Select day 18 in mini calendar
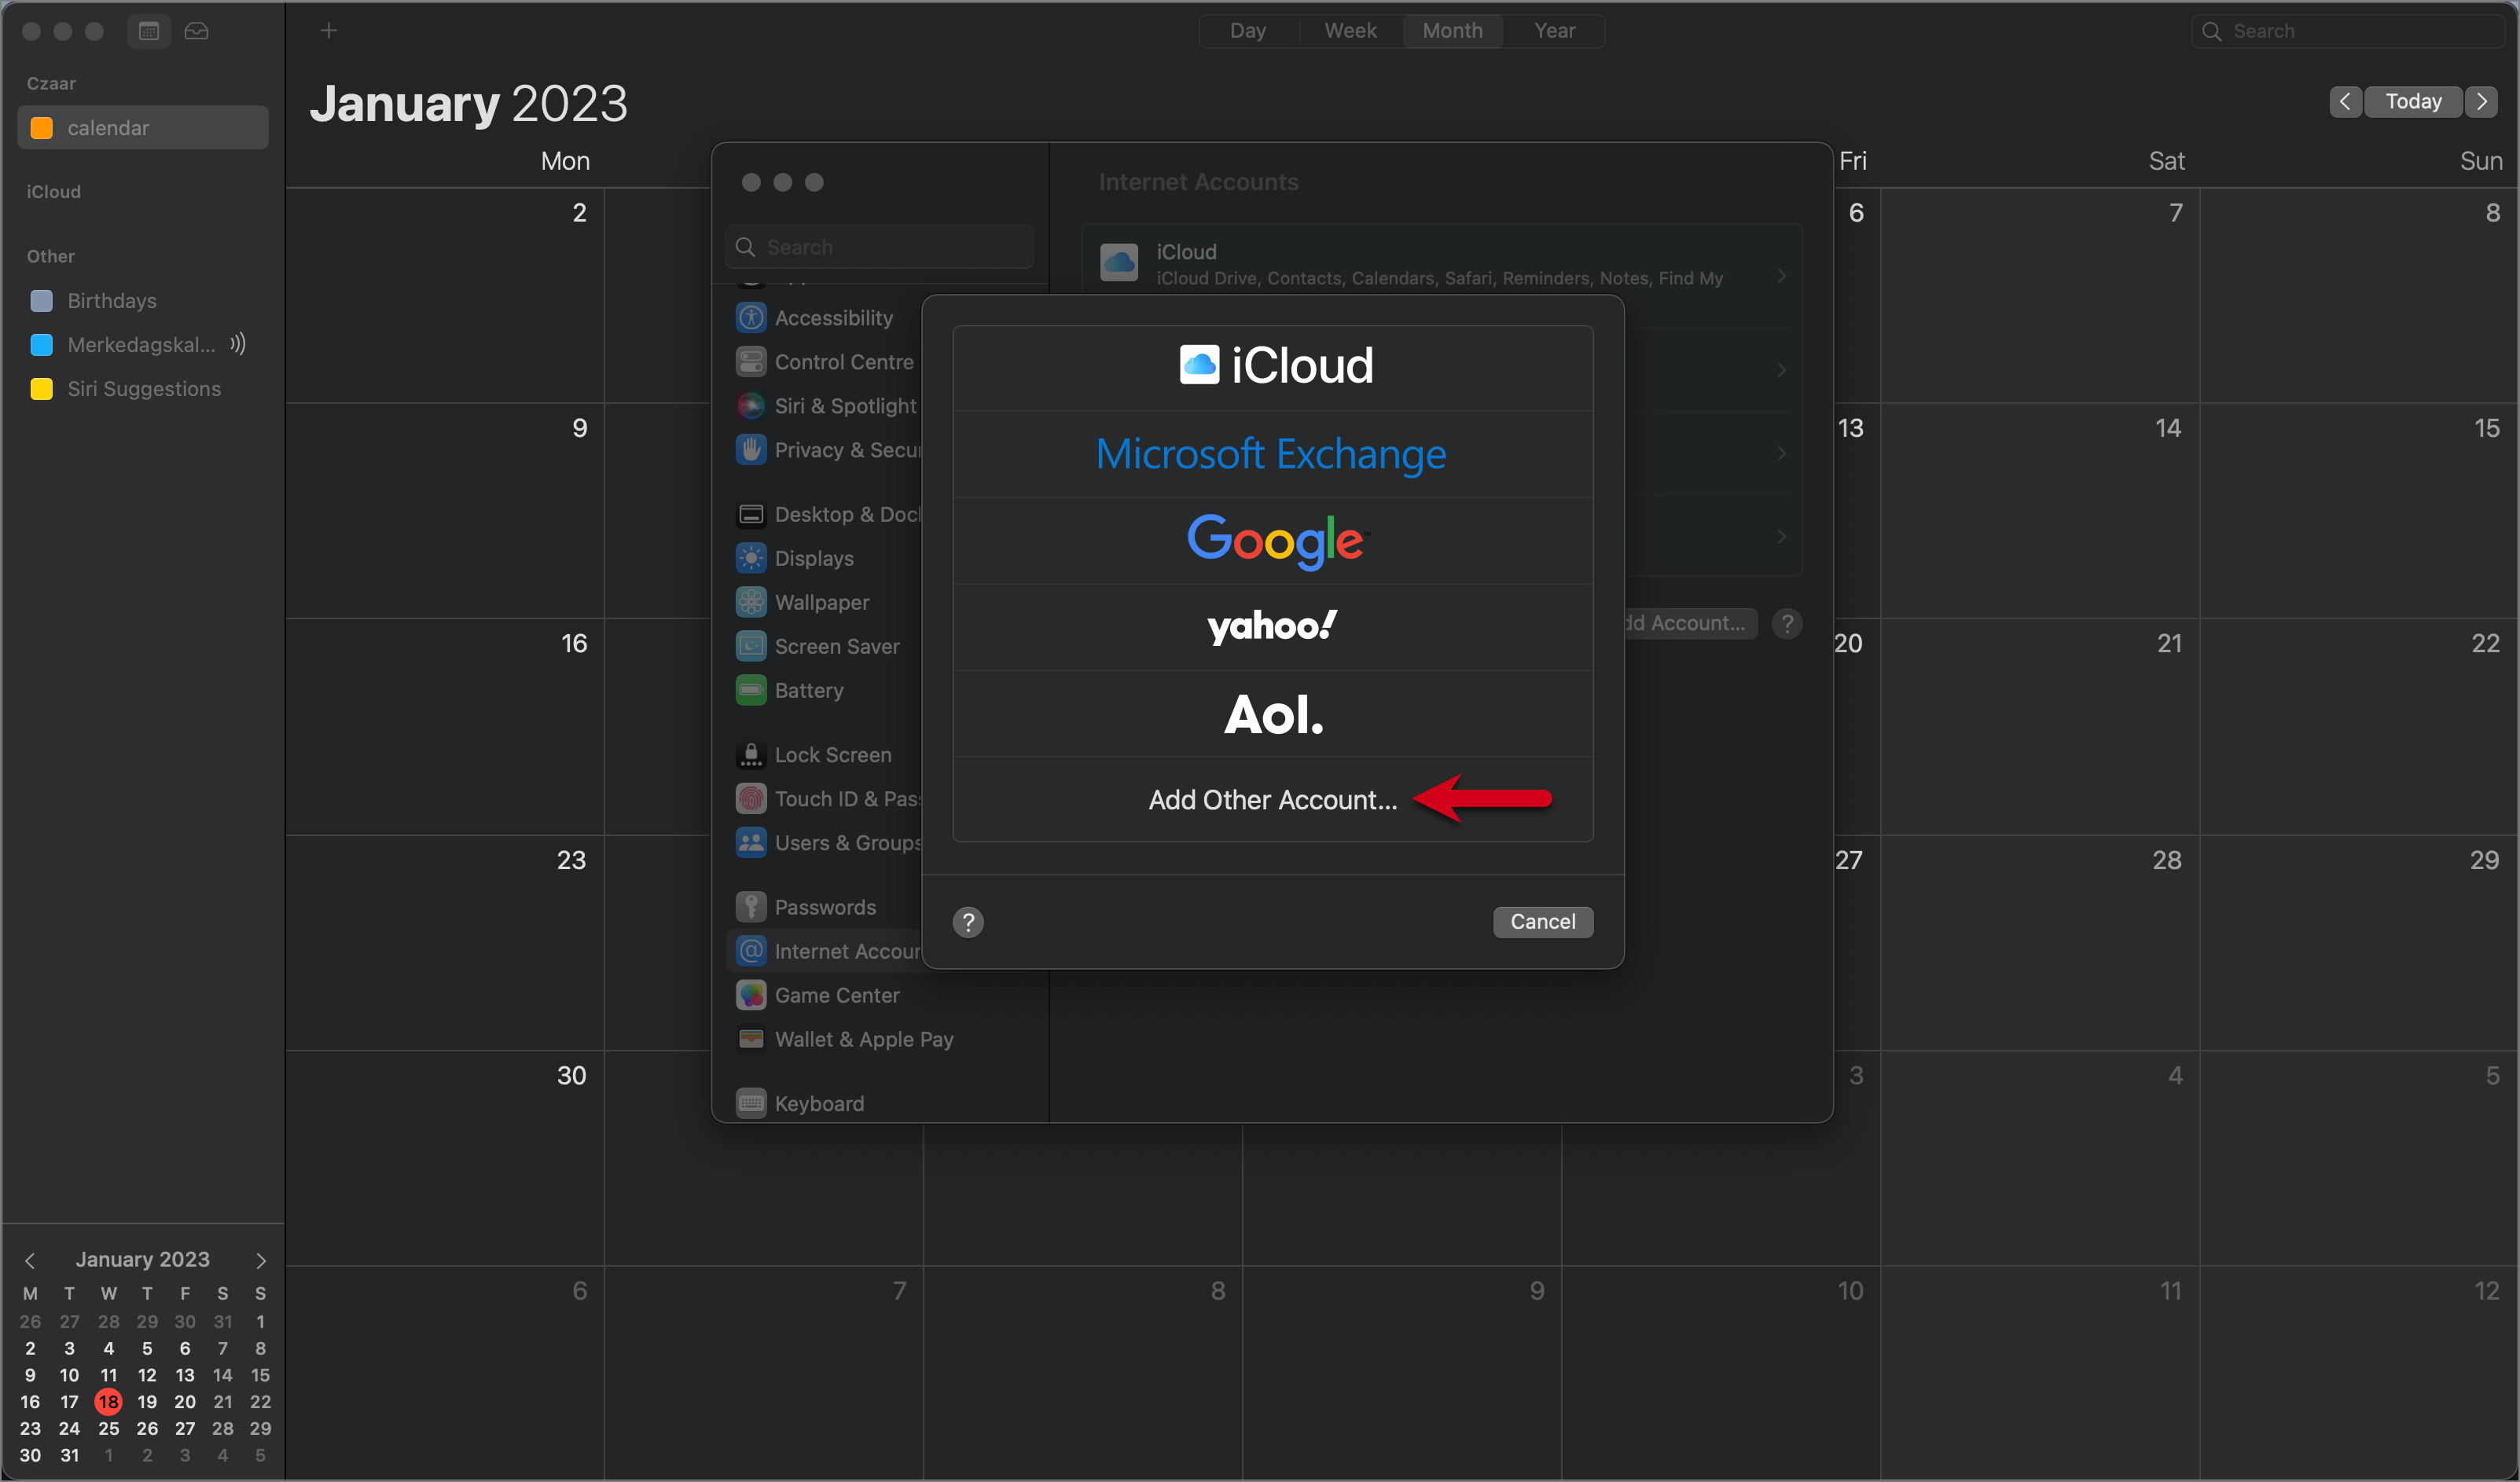Image resolution: width=2520 pixels, height=1482 pixels. click(x=108, y=1402)
